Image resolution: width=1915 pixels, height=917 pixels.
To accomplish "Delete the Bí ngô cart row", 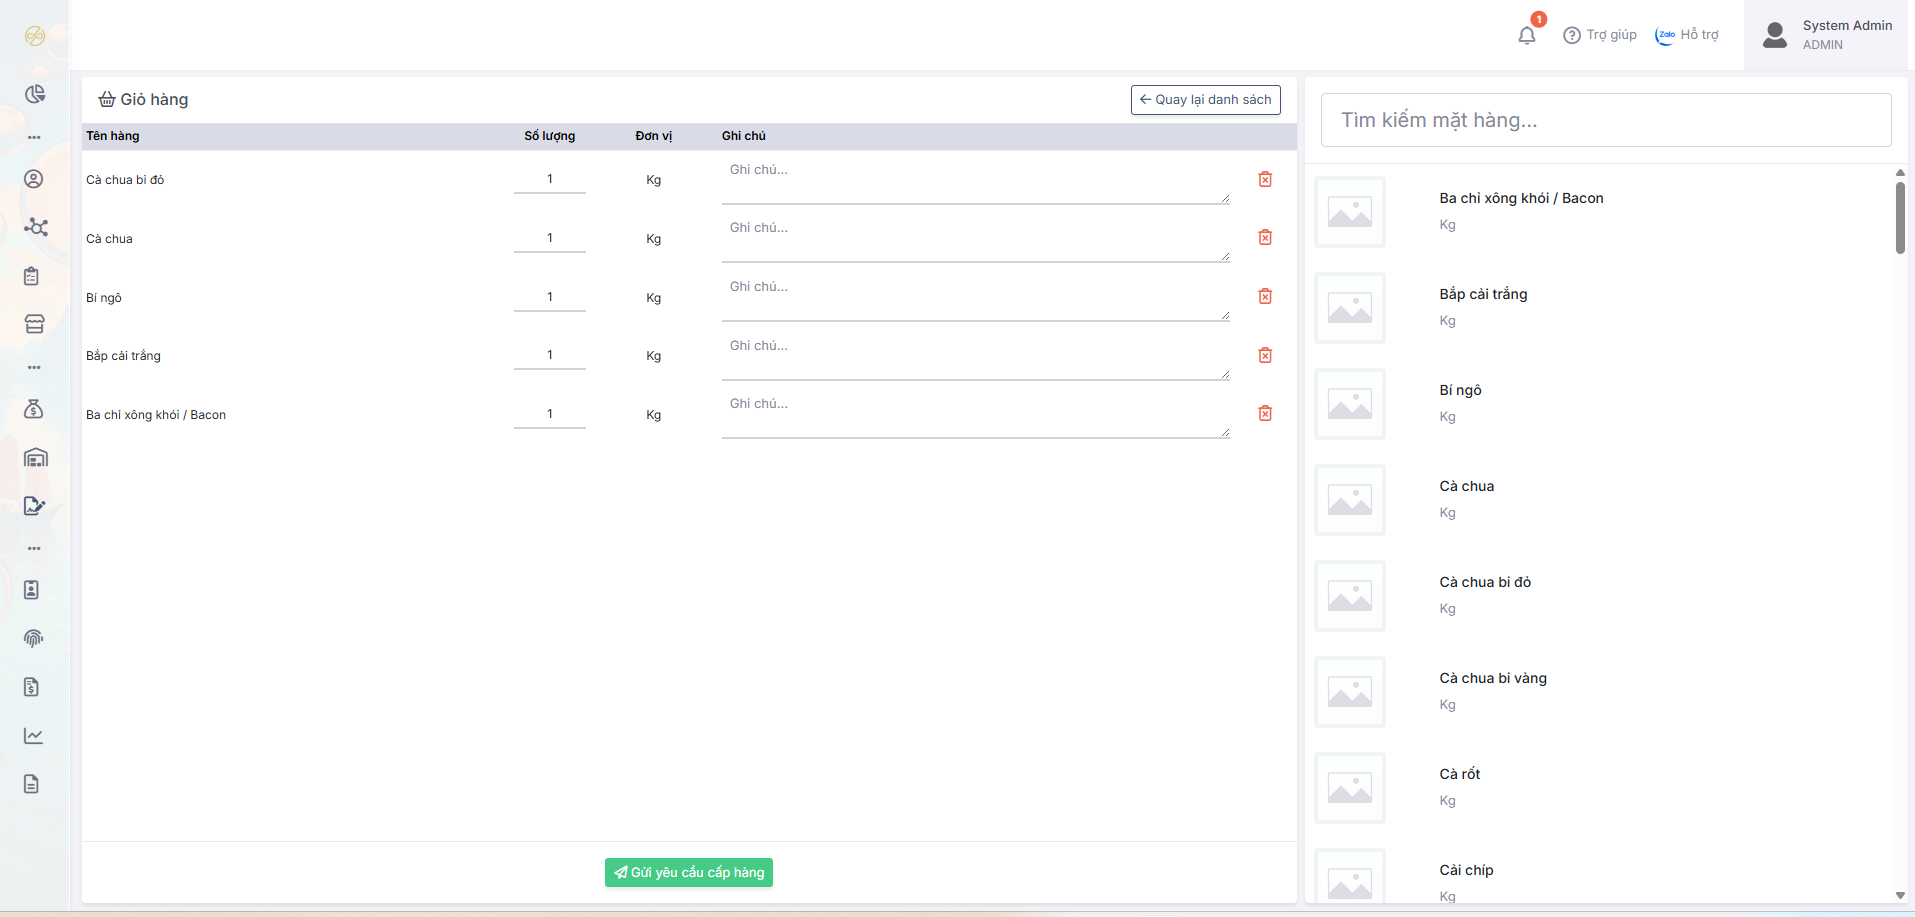I will [1265, 296].
